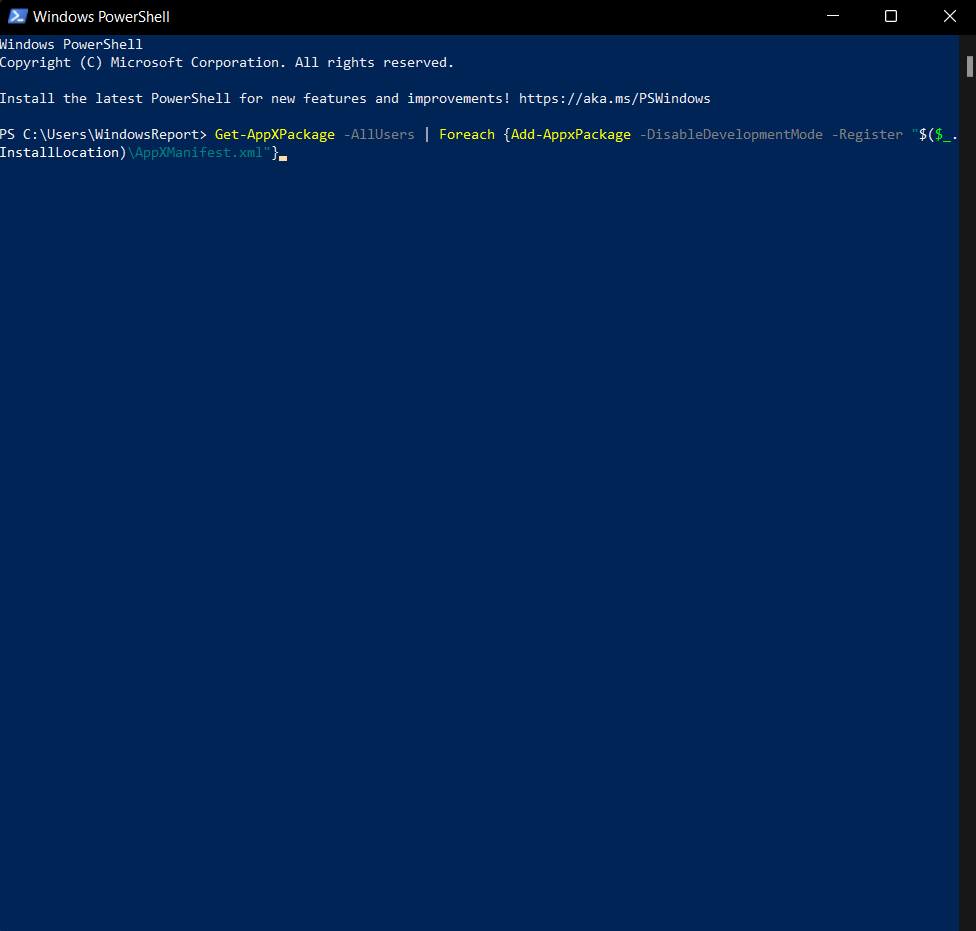Close the Windows PowerShell window
976x931 pixels.
tap(949, 16)
